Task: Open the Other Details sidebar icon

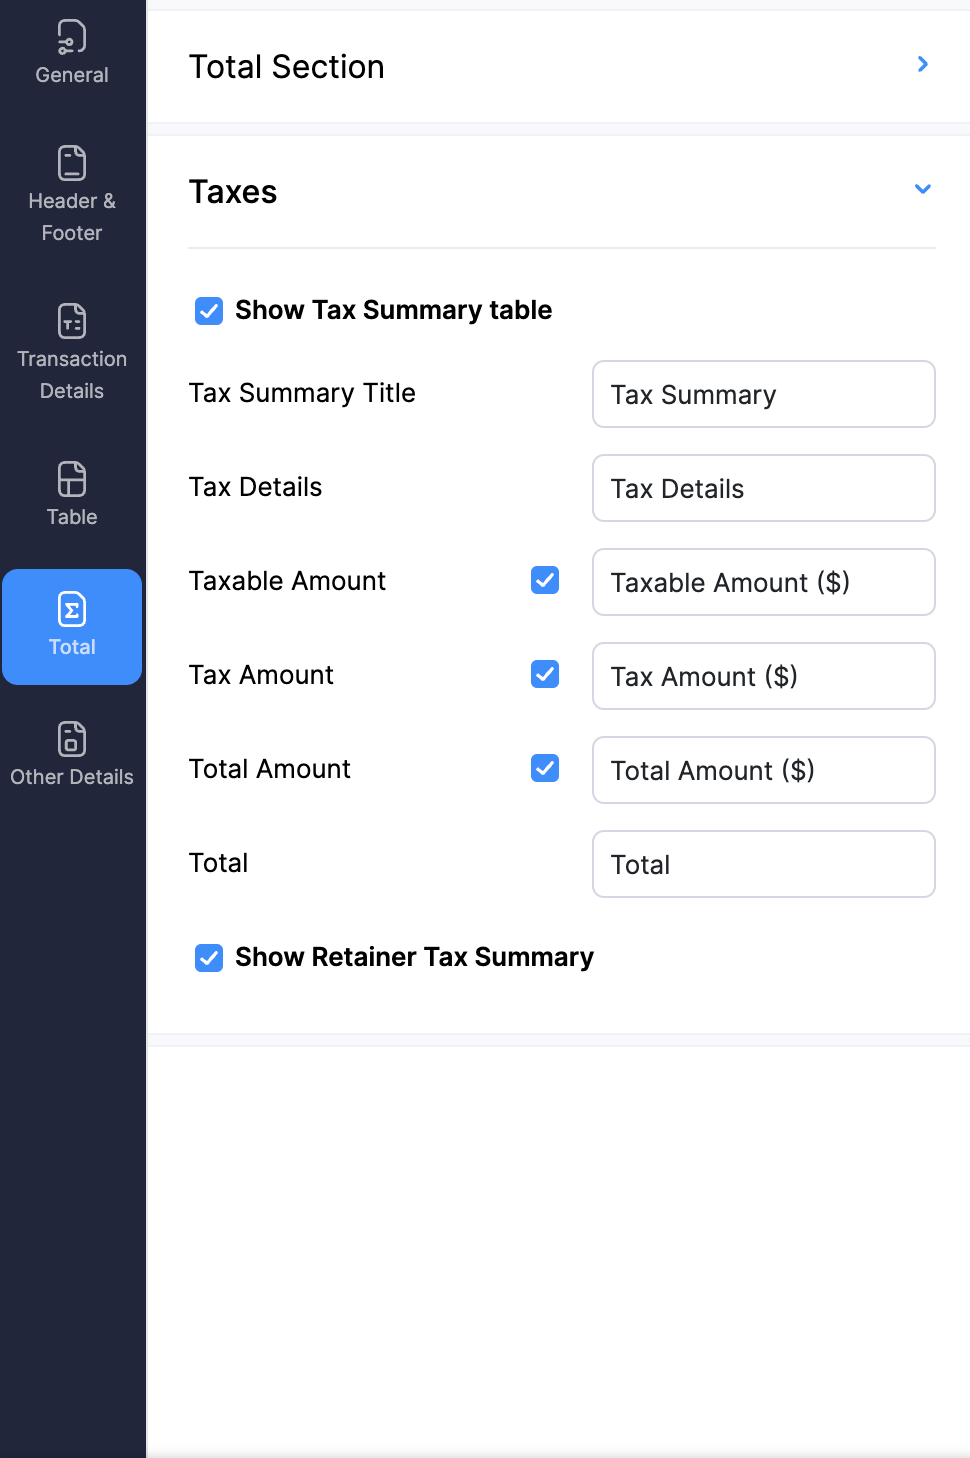Action: (x=70, y=739)
